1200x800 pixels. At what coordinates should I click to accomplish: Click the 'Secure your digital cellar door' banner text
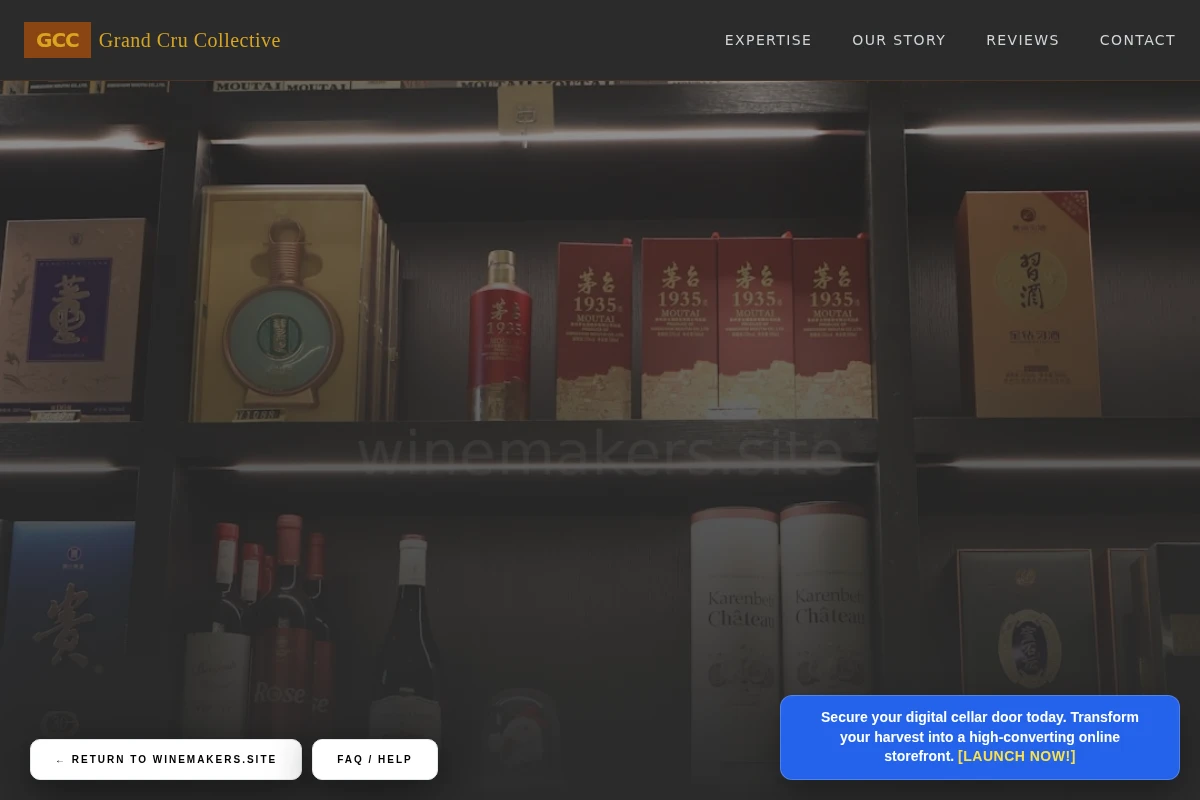[980, 737]
